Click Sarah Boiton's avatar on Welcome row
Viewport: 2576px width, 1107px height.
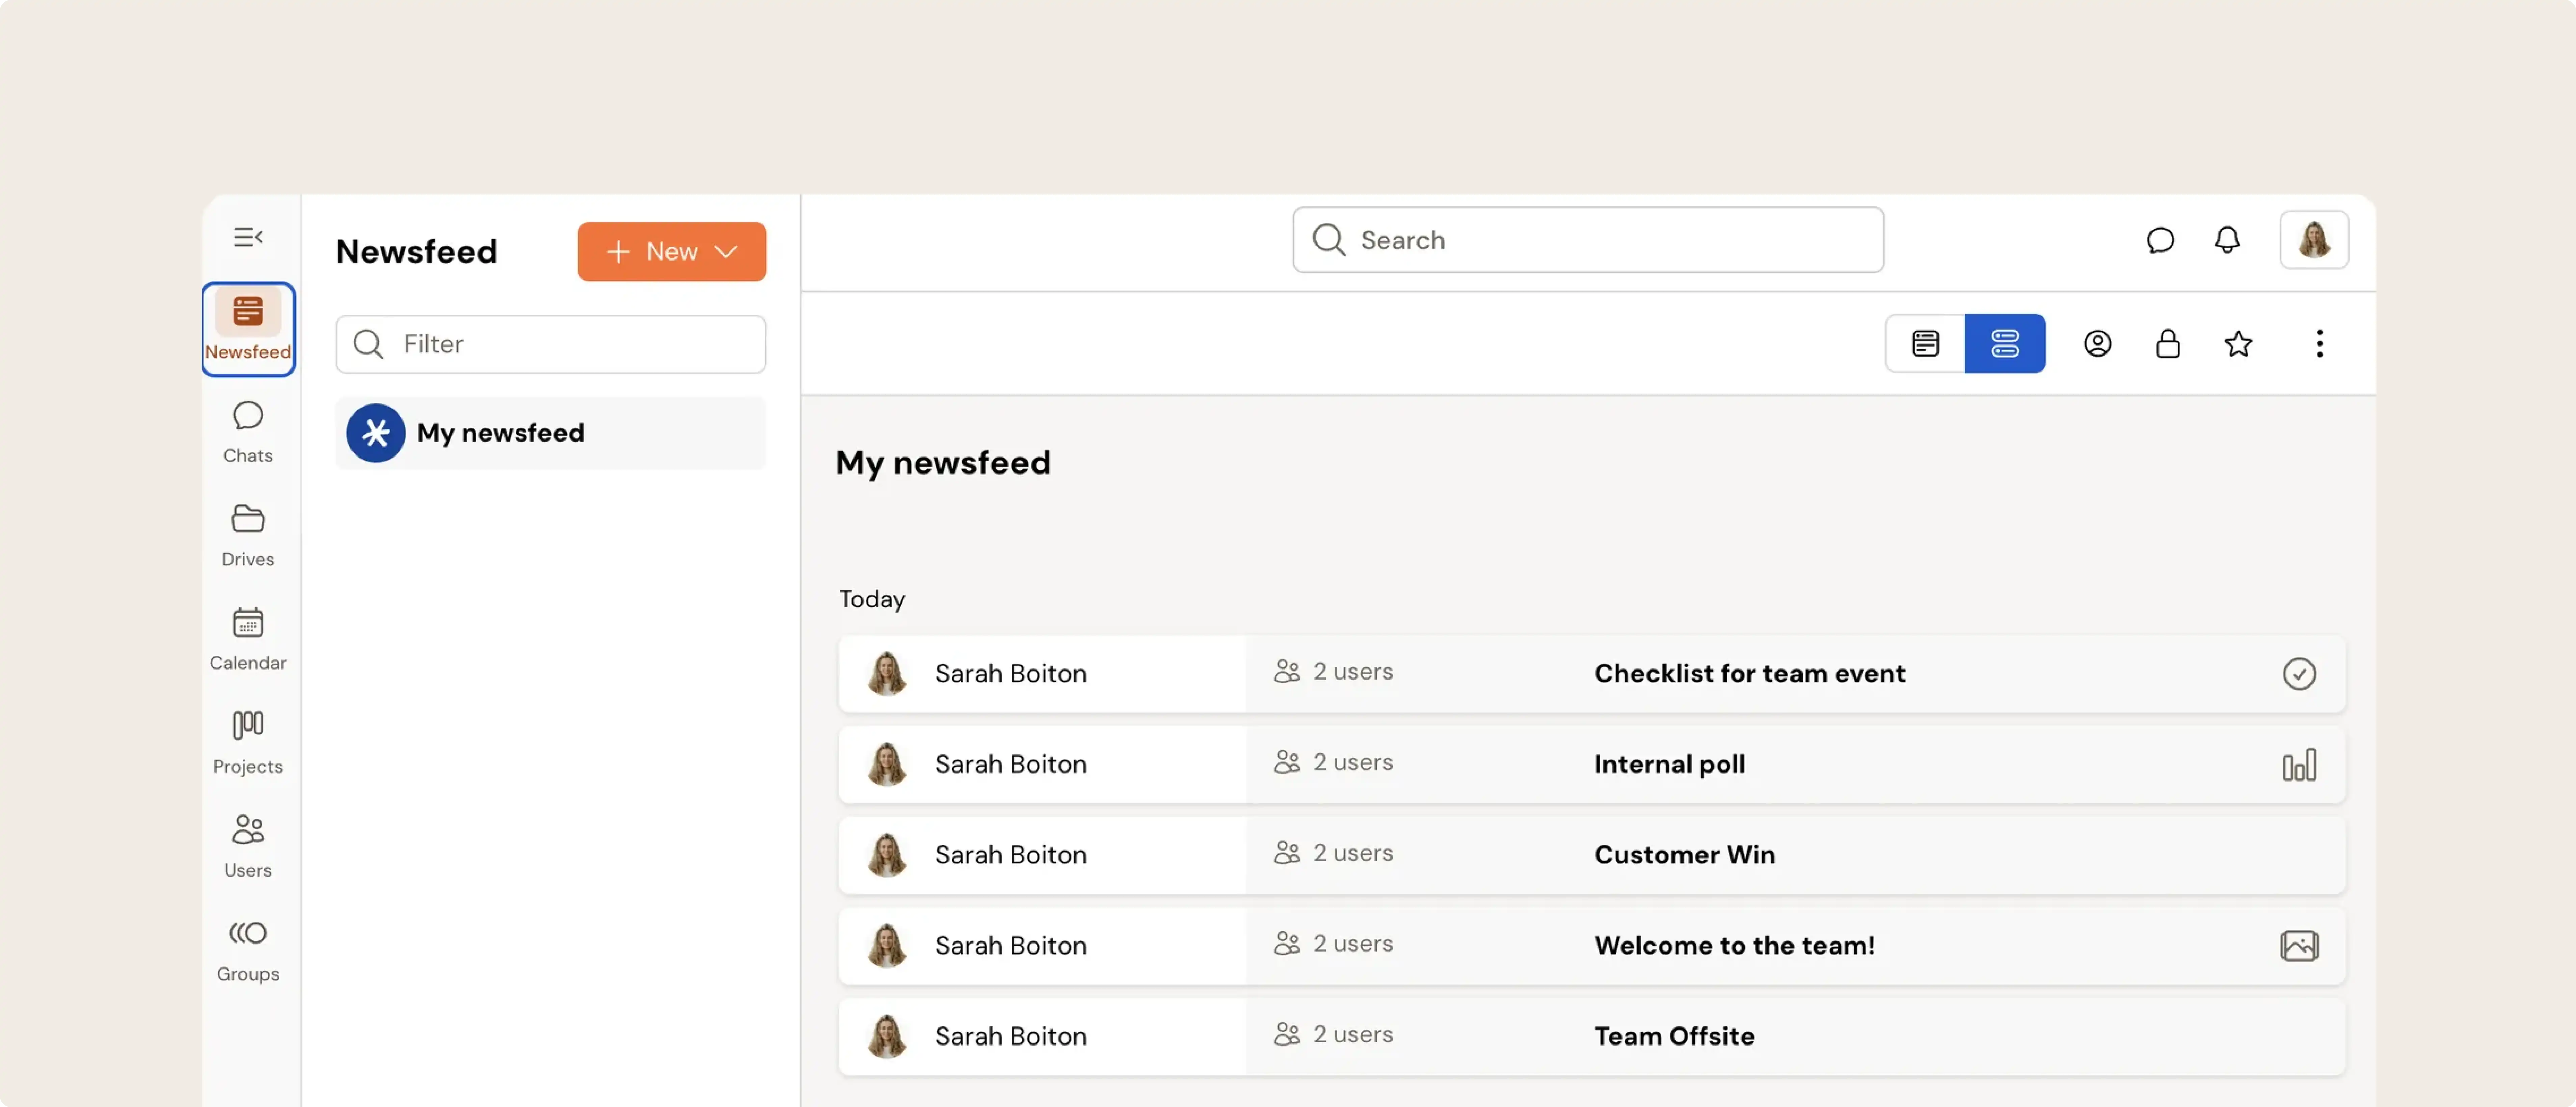887,946
